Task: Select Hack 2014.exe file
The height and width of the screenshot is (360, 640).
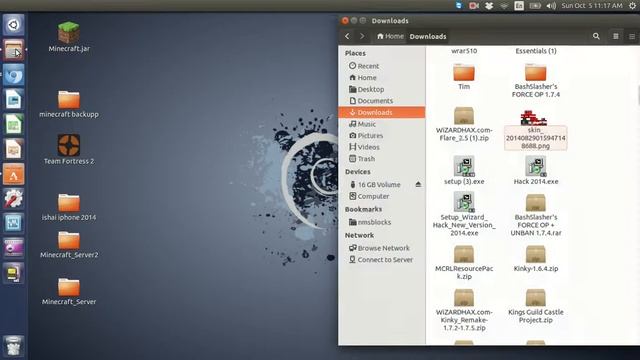Action: click(536, 170)
